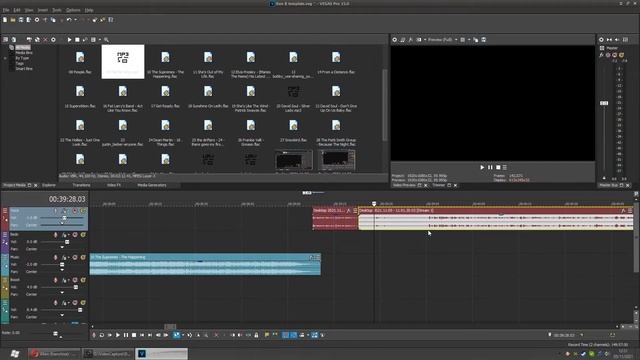Click Video Output FX in preview toolbar
The height and width of the screenshot is (360, 640).
(411, 40)
